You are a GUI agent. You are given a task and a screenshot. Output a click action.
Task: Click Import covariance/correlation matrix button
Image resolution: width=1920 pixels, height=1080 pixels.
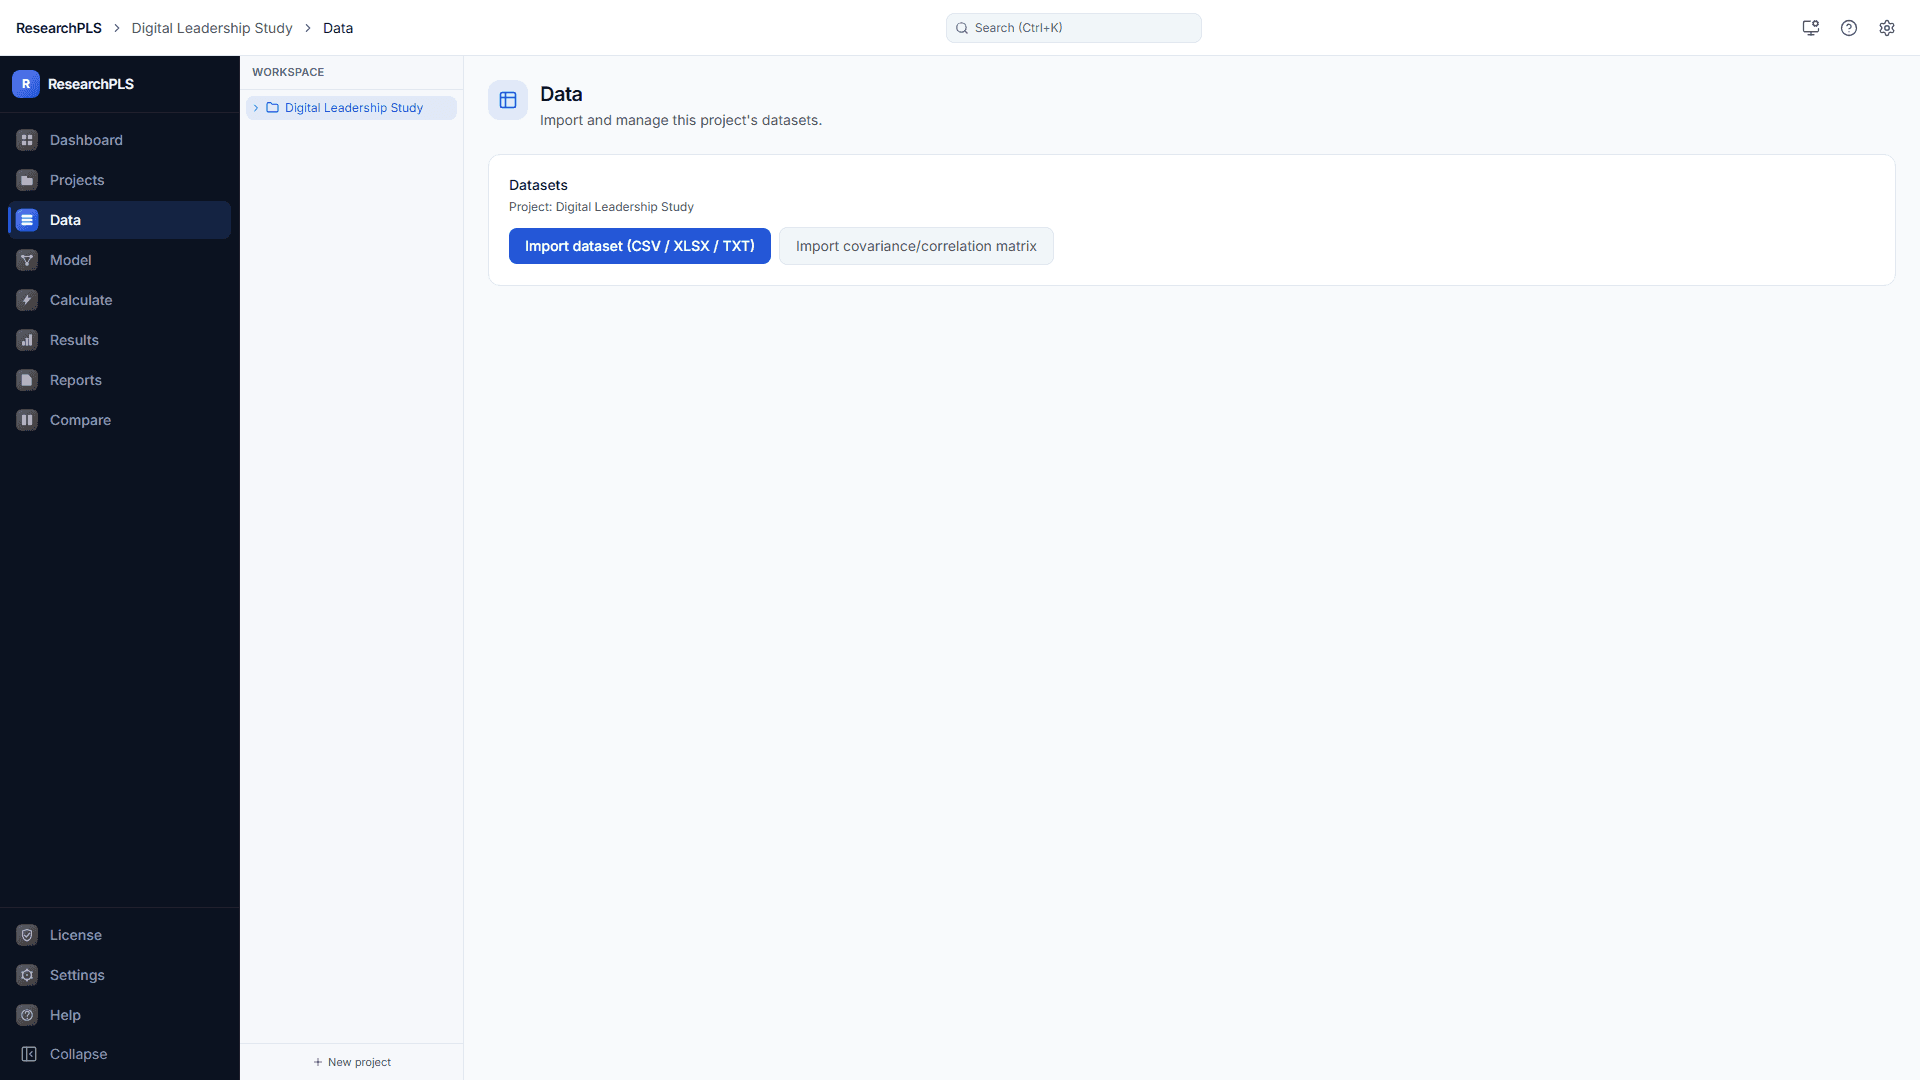click(x=916, y=246)
